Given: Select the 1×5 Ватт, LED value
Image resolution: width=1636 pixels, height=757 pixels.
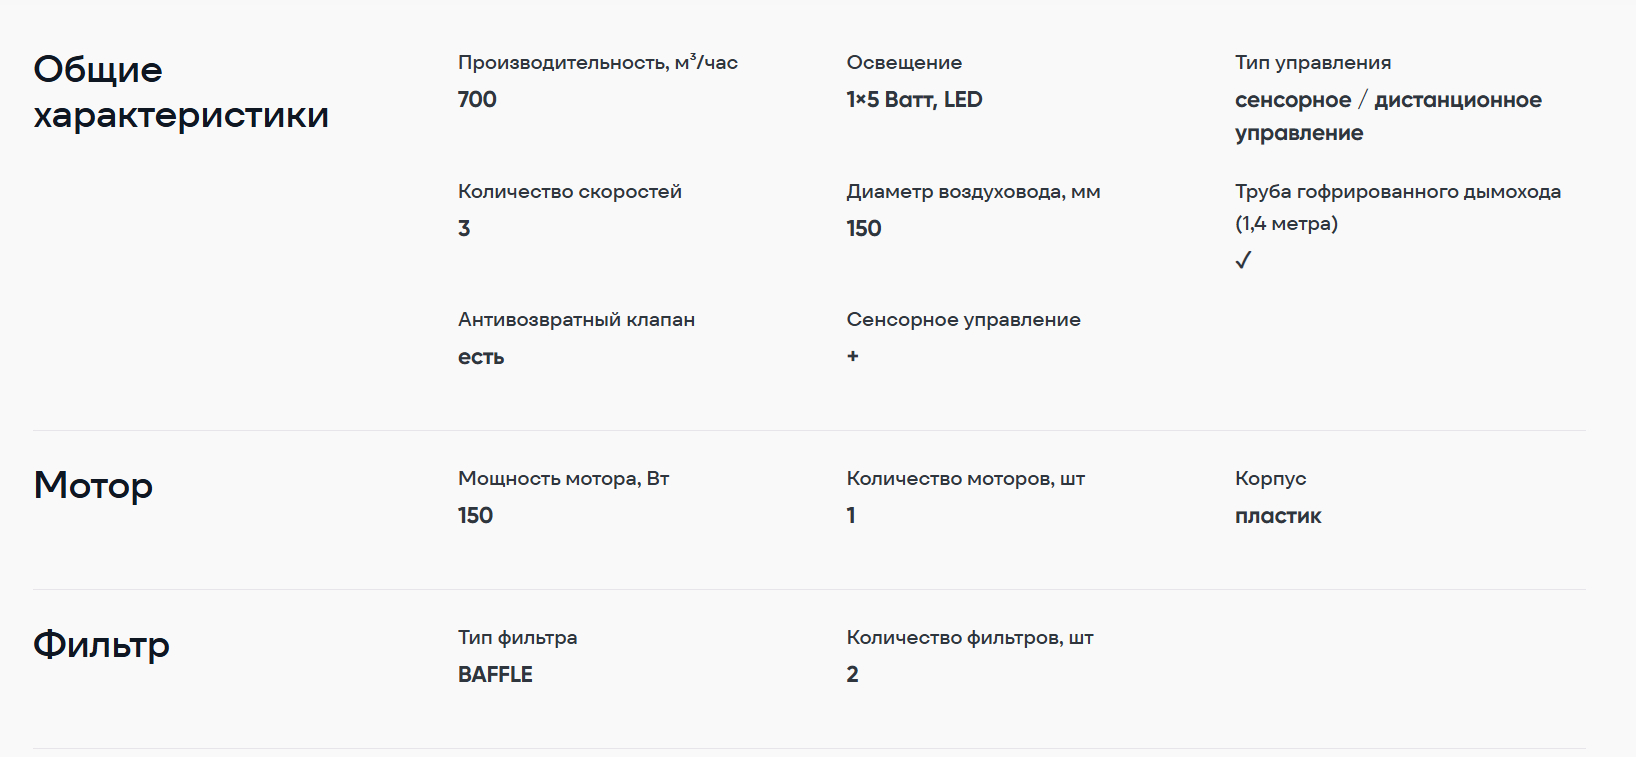Looking at the screenshot, I should (x=914, y=100).
